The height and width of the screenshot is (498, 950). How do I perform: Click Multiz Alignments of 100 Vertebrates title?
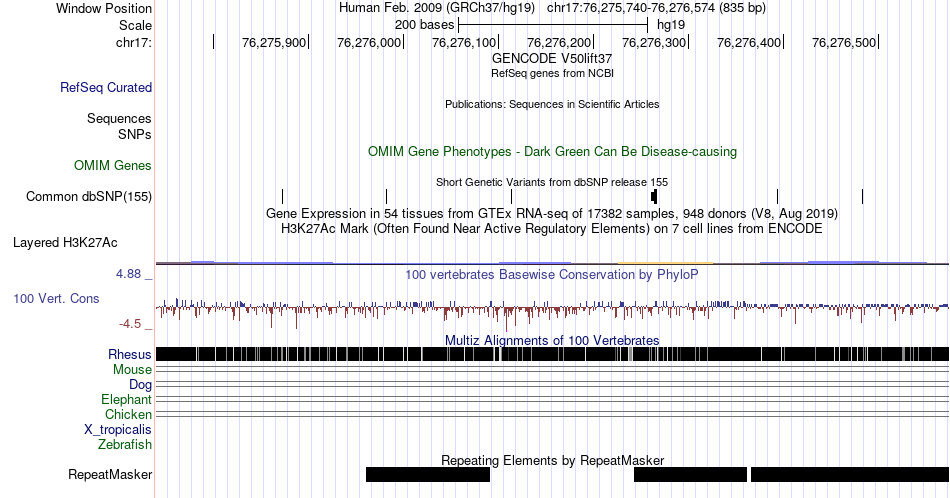552,340
